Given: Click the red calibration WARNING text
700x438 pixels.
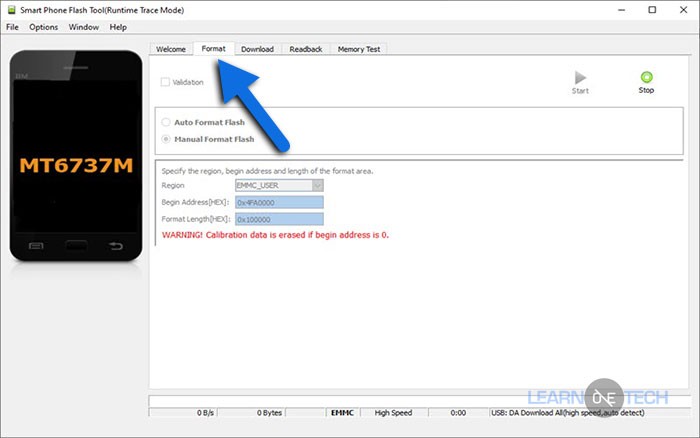Looking at the screenshot, I should click(x=275, y=235).
